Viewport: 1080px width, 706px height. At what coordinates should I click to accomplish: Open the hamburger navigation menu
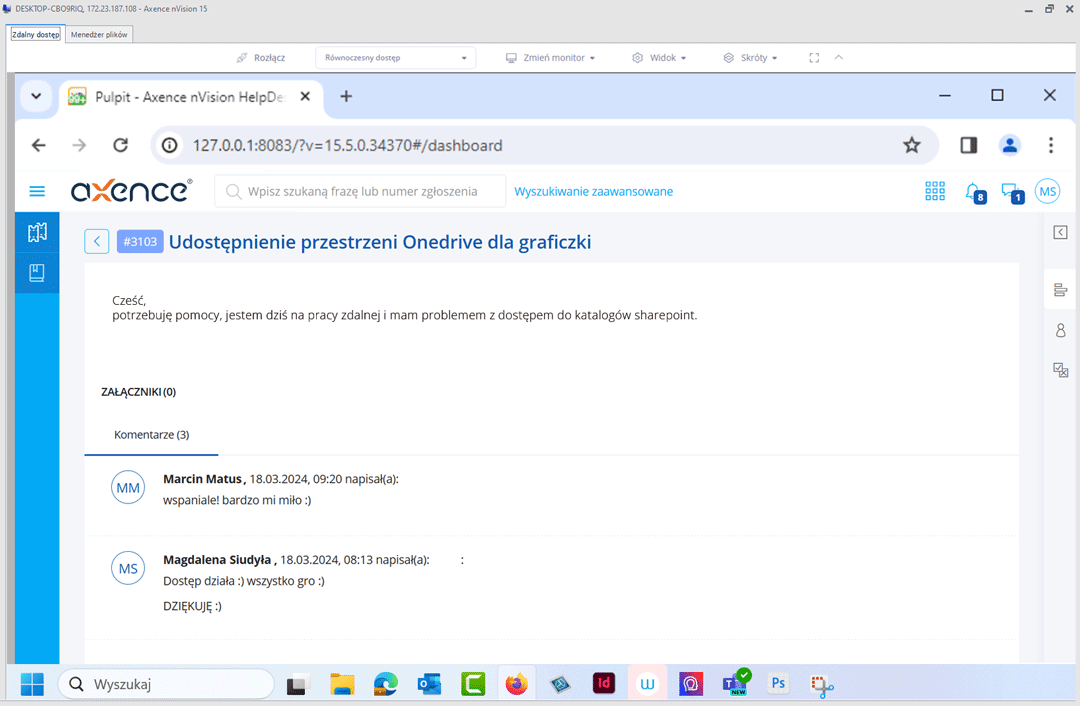38,191
